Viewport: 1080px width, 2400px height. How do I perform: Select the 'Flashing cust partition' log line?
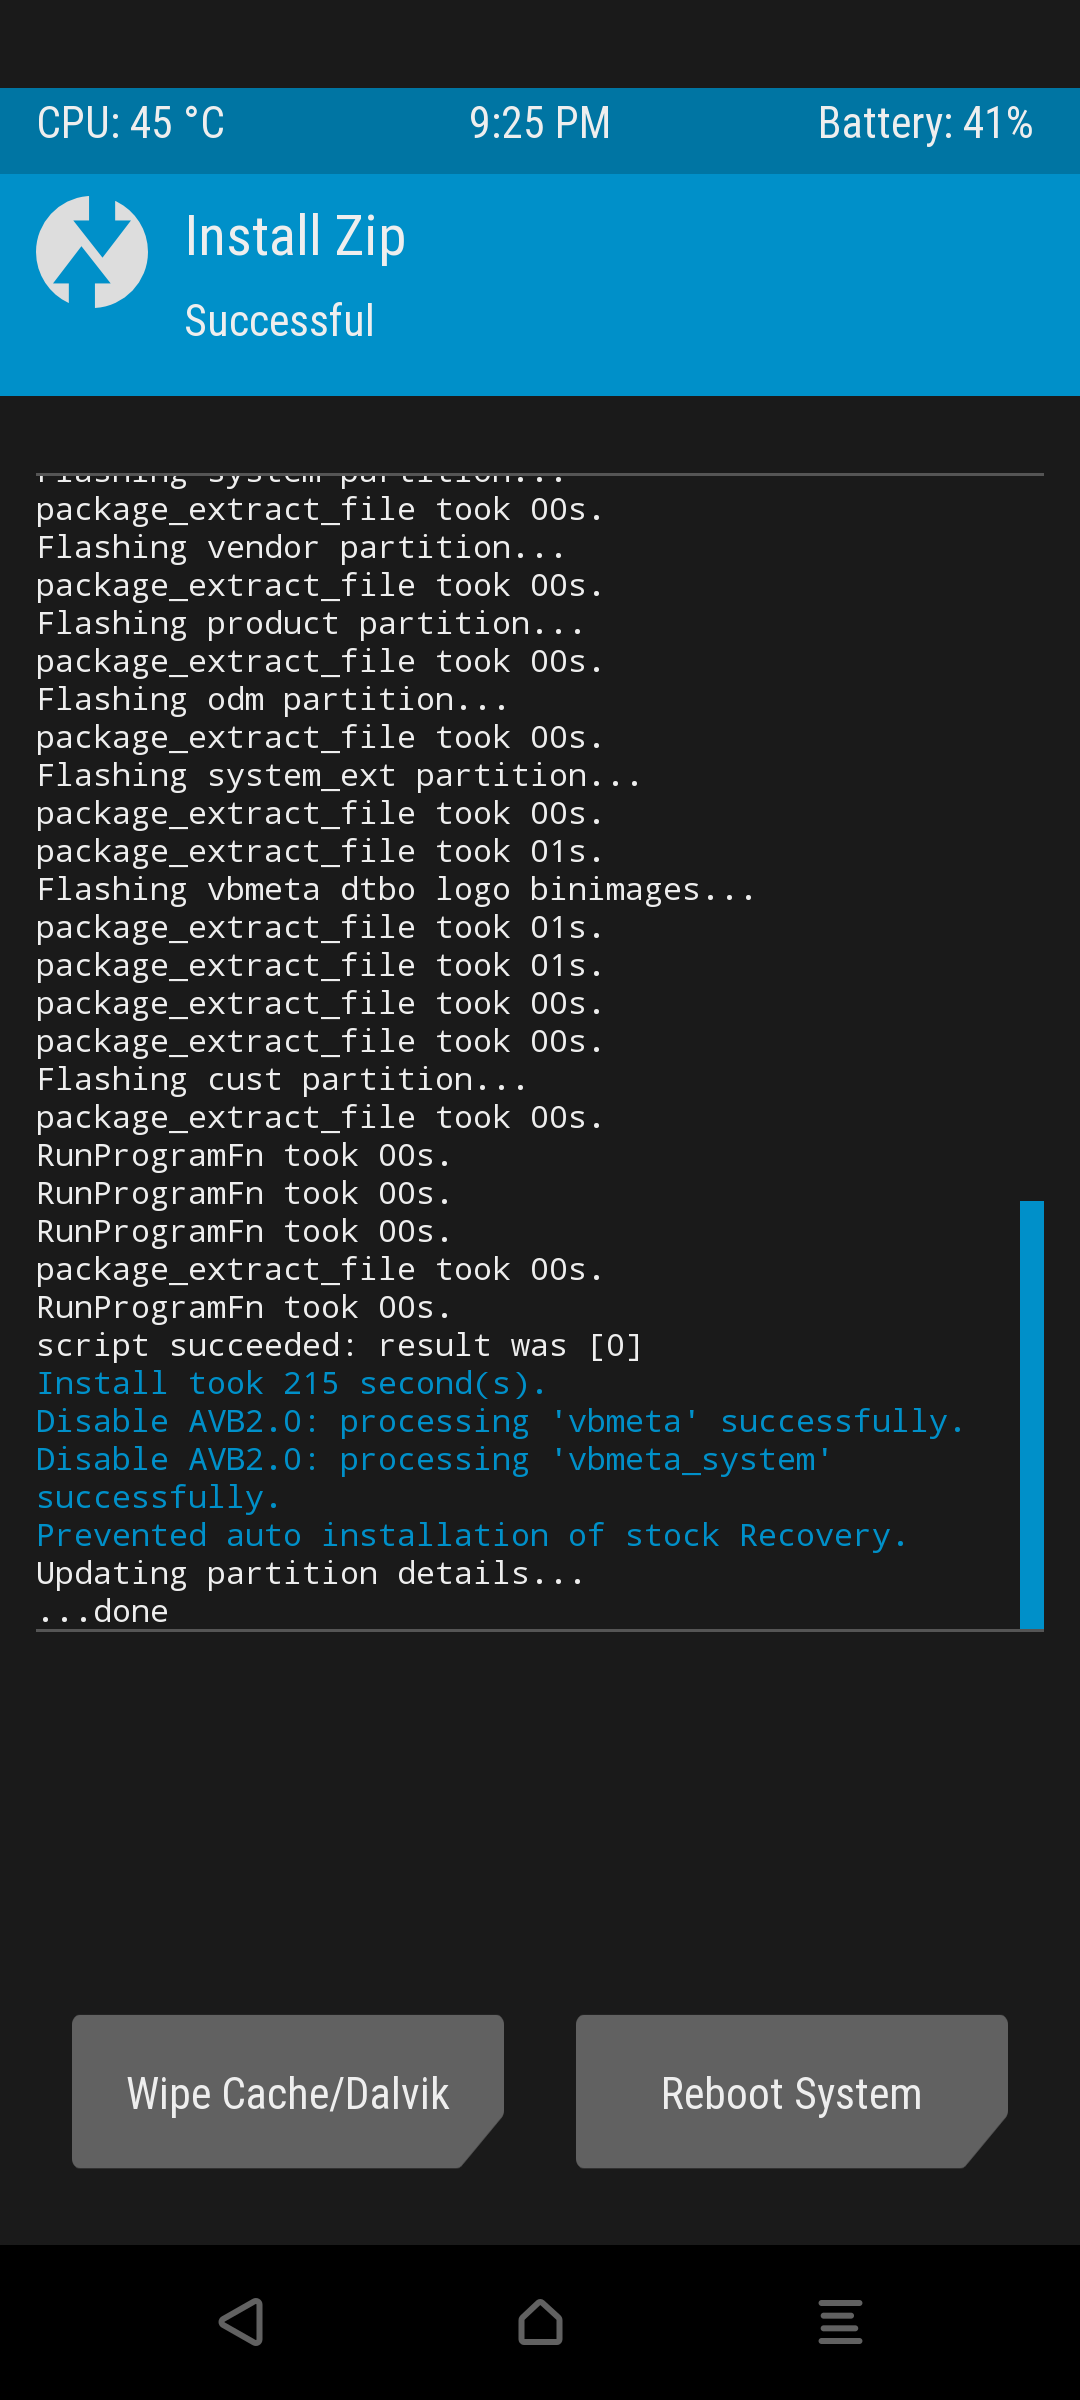coord(282,1080)
